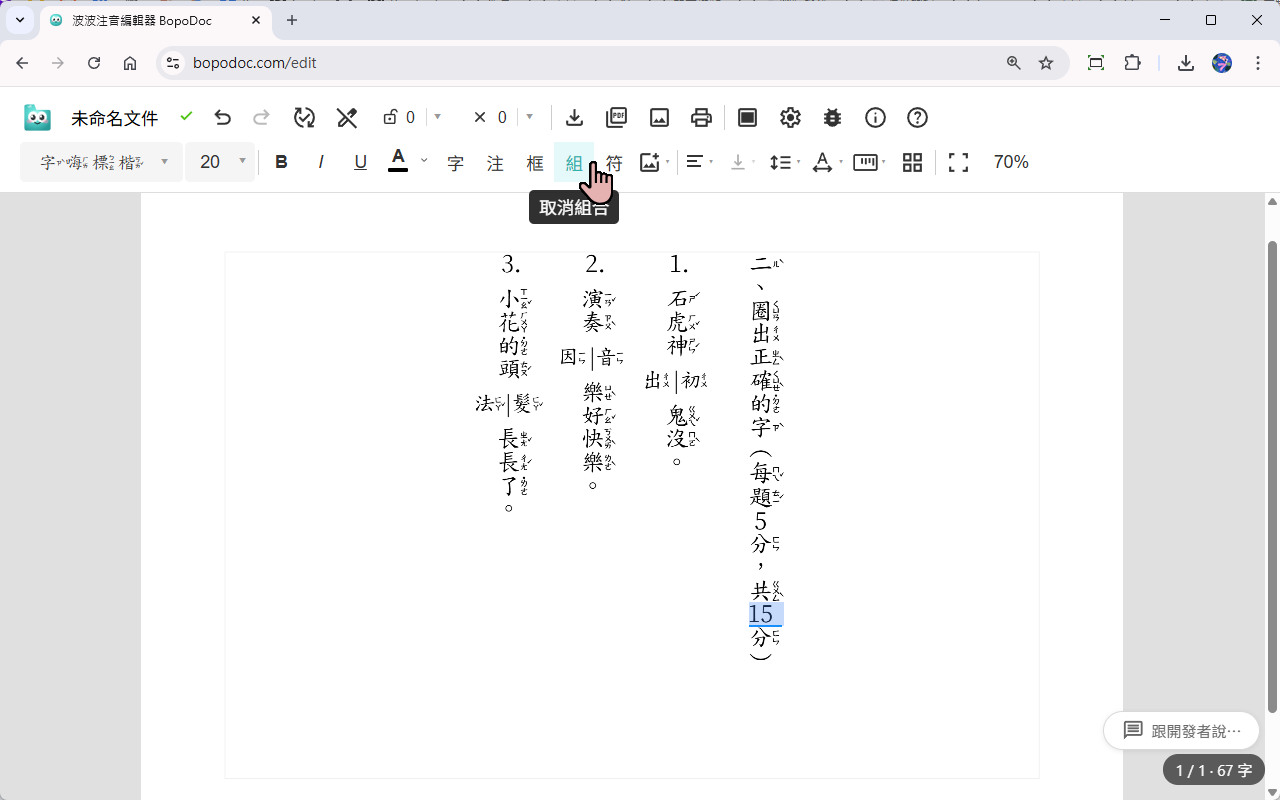Open the settings gear
This screenshot has height=800, width=1280.
tap(790, 117)
